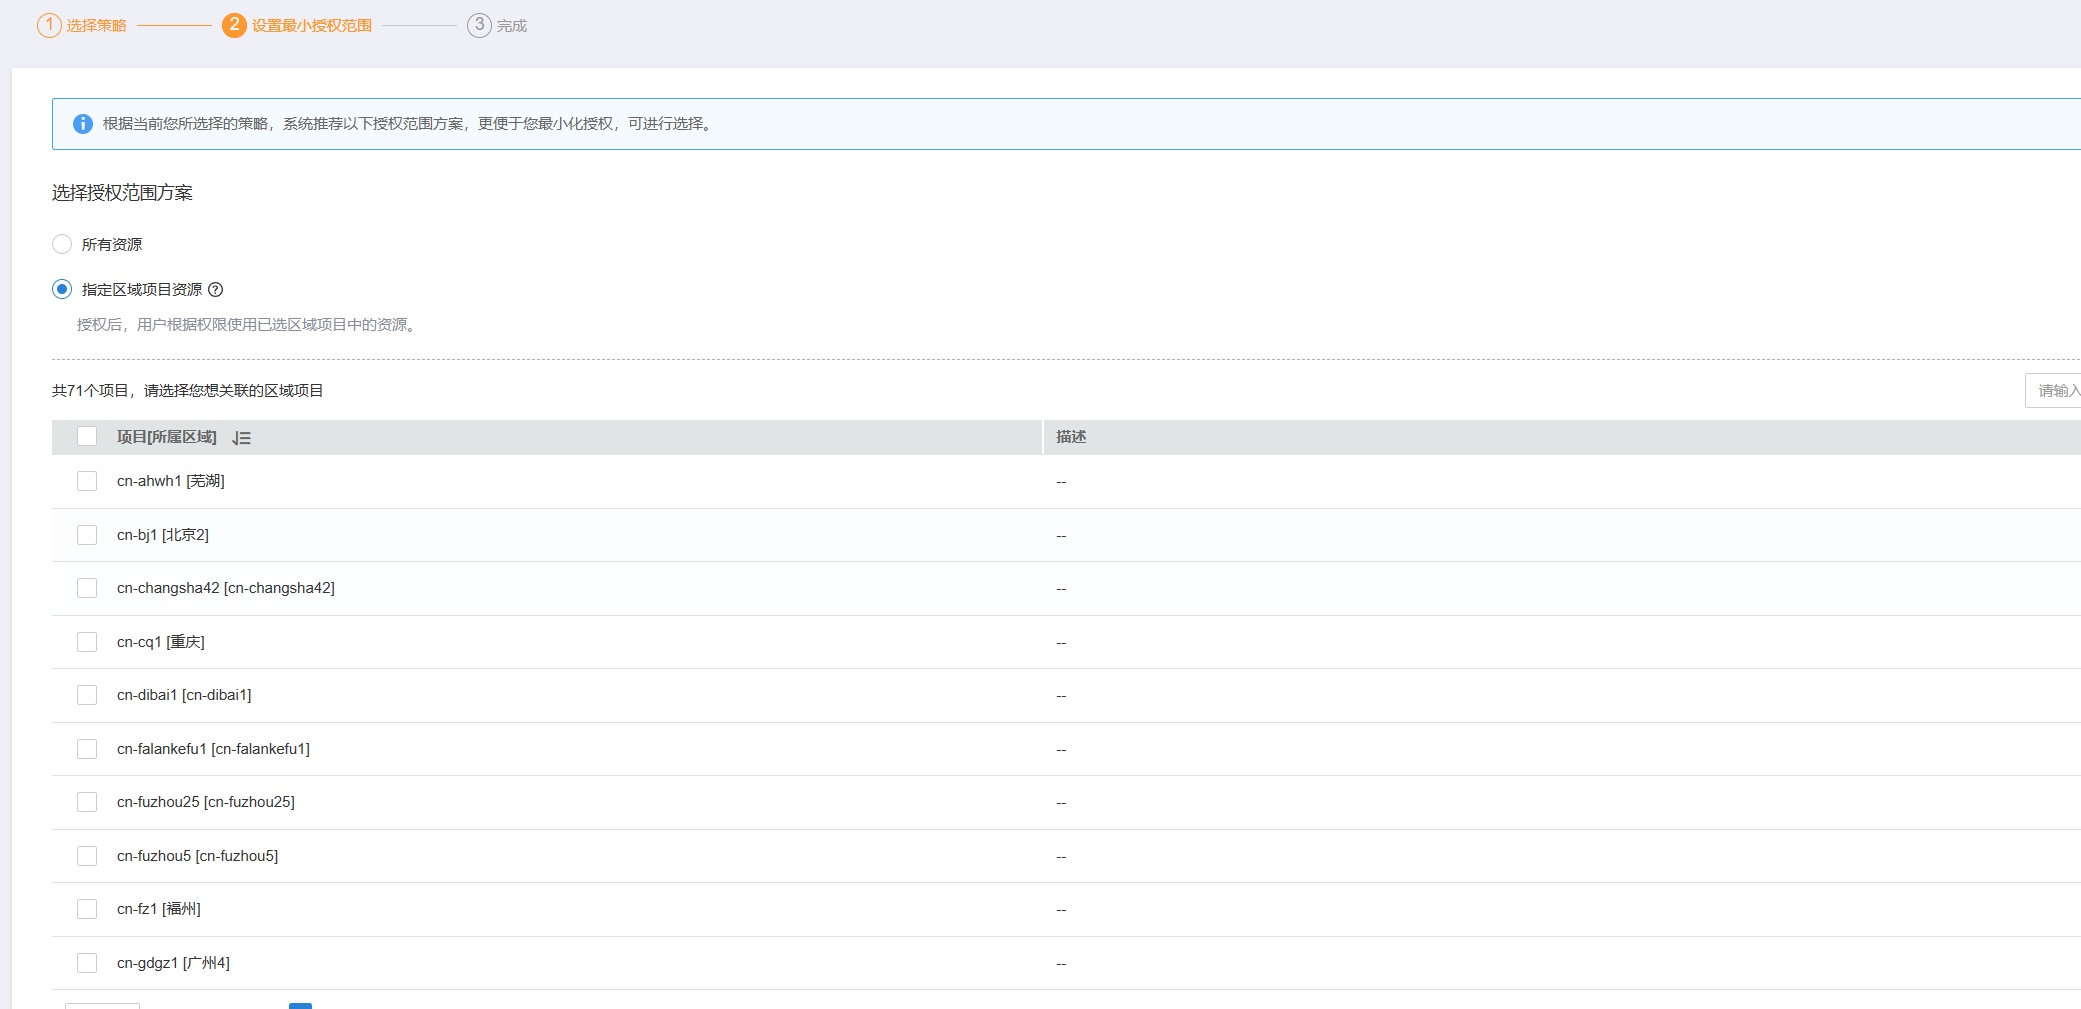Click the project search input field
The height and width of the screenshot is (1009, 2081).
click(x=2055, y=391)
